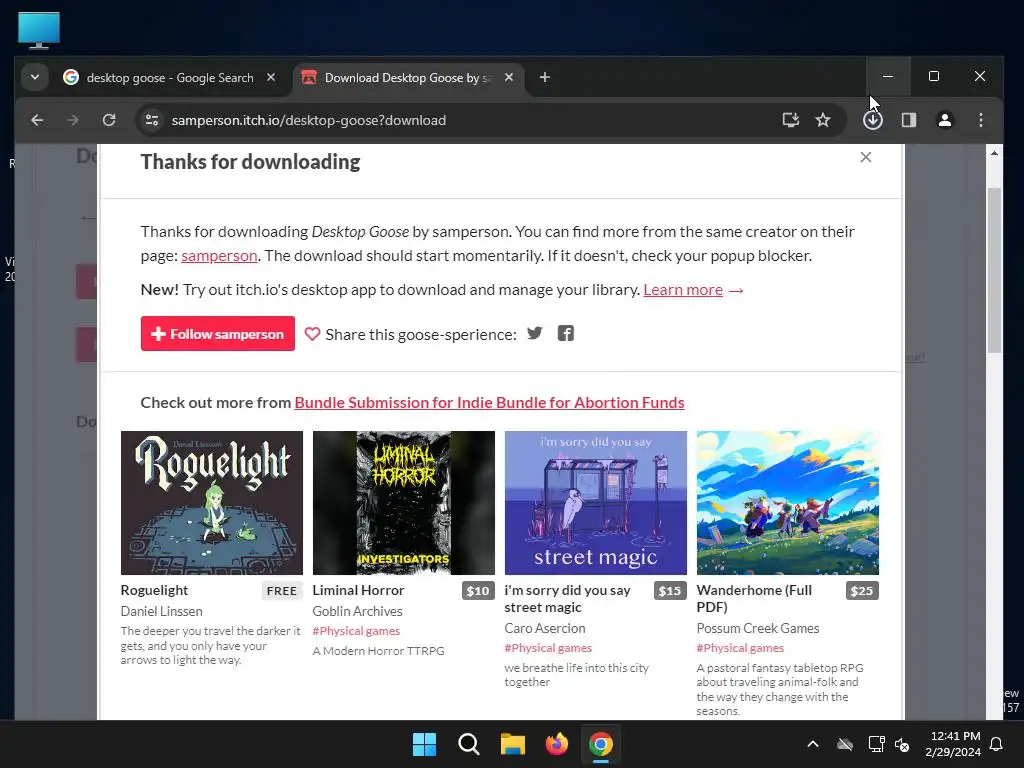Click the A Modern Horror TTRPG description
Viewport: 1024px width, 768px height.
(x=378, y=651)
